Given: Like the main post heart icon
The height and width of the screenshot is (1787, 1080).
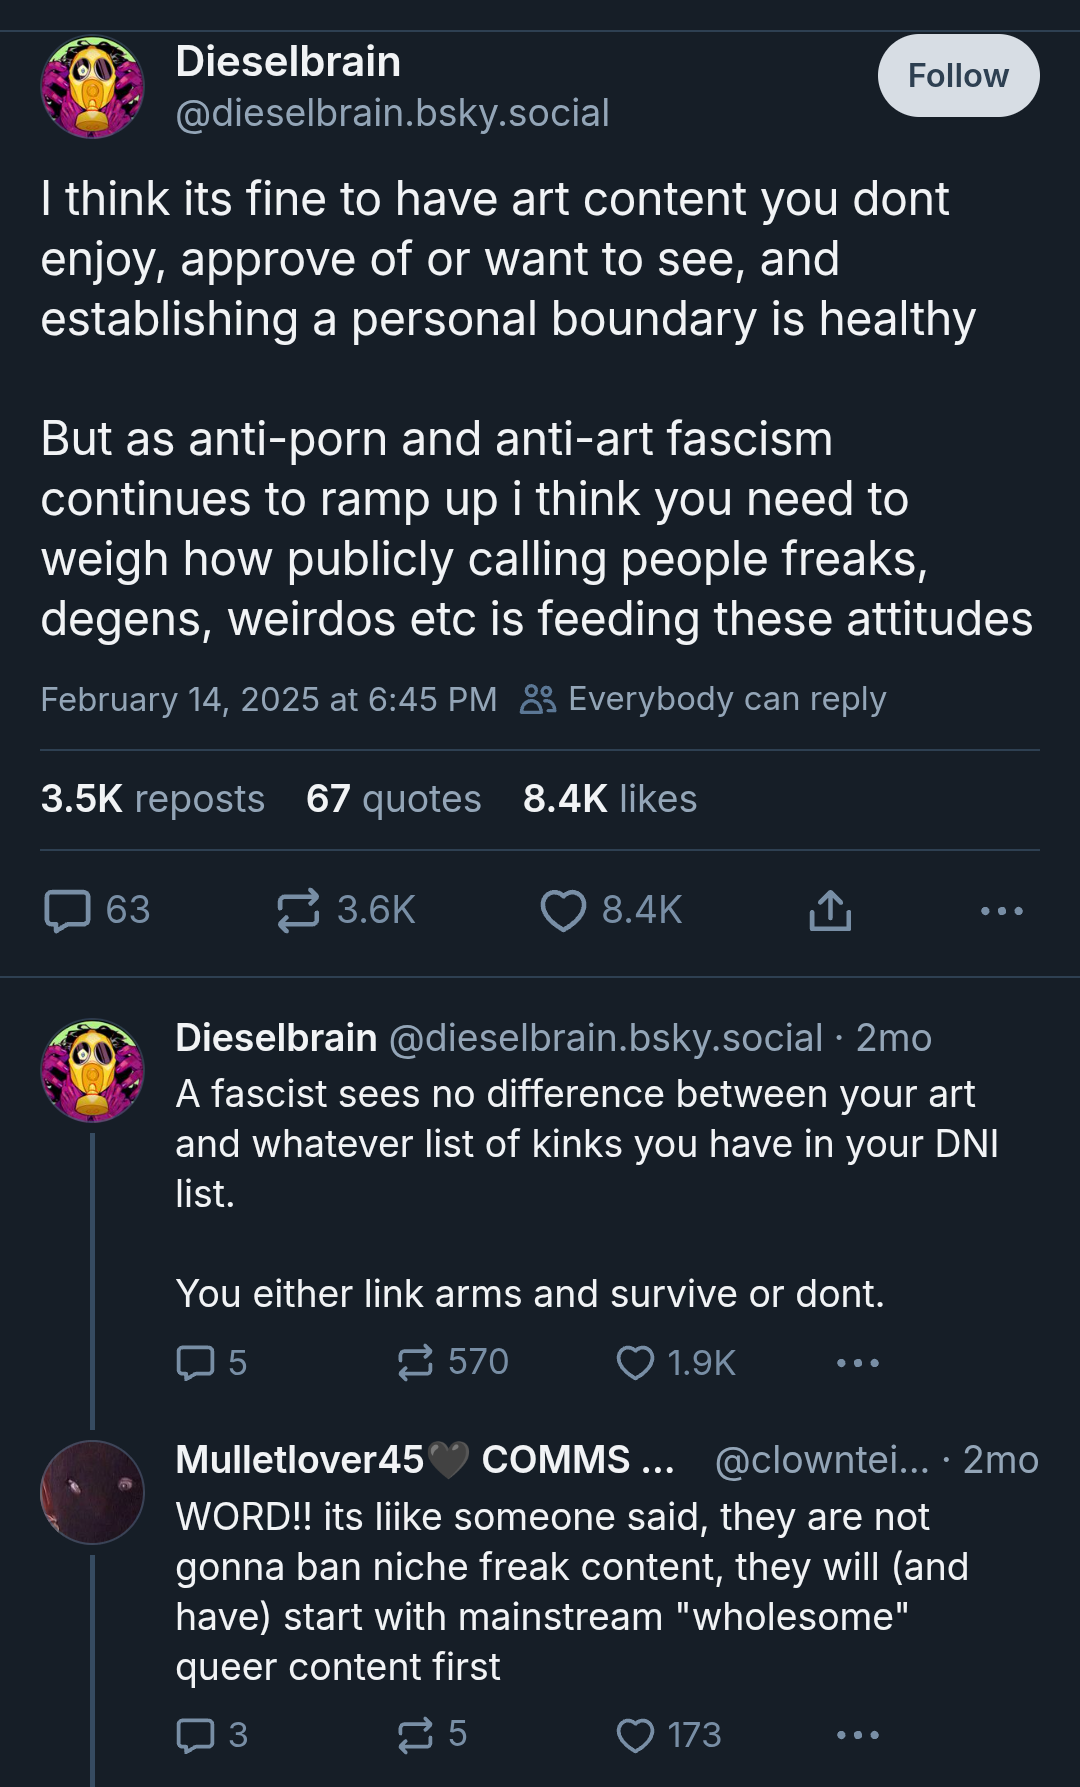Looking at the screenshot, I should [x=611, y=910].
